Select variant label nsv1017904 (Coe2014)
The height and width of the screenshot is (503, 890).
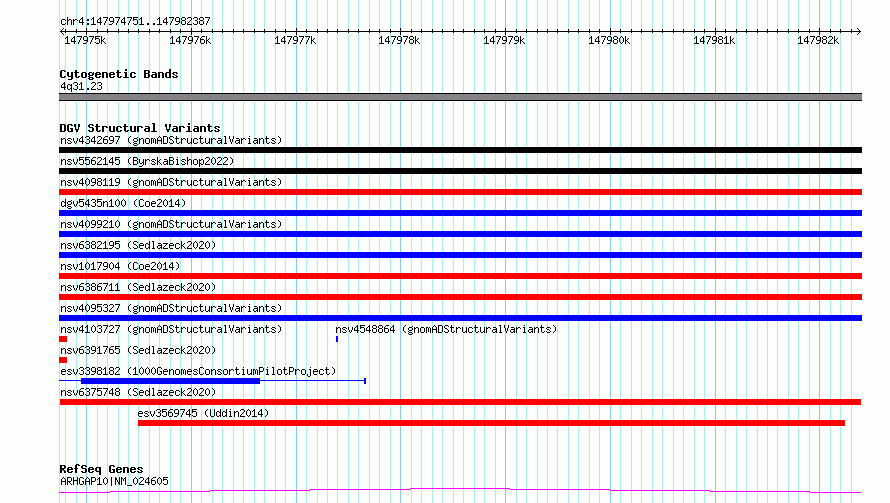pyautogui.click(x=120, y=266)
